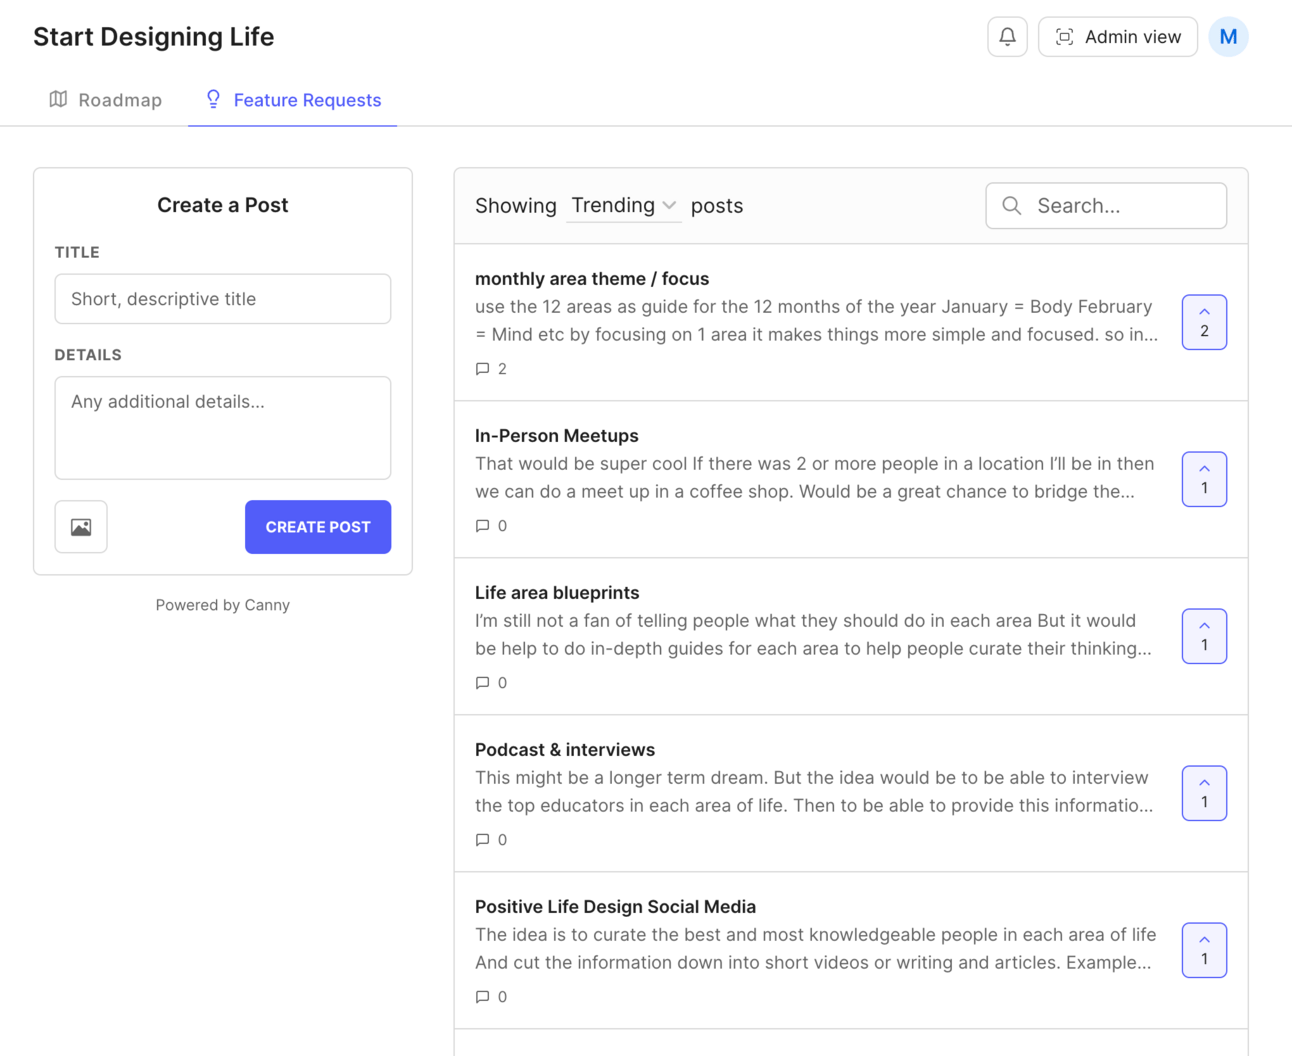The height and width of the screenshot is (1056, 1292).
Task: Open the Positive Life Design Social Media post
Action: point(615,907)
